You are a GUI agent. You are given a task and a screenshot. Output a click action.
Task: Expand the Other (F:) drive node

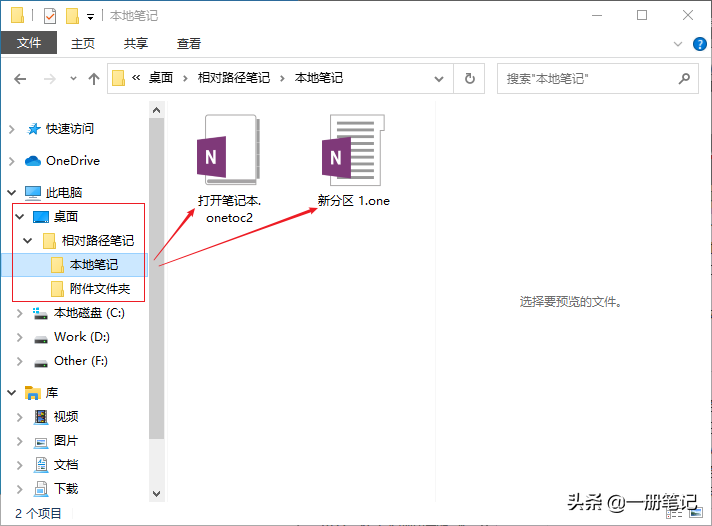point(20,362)
